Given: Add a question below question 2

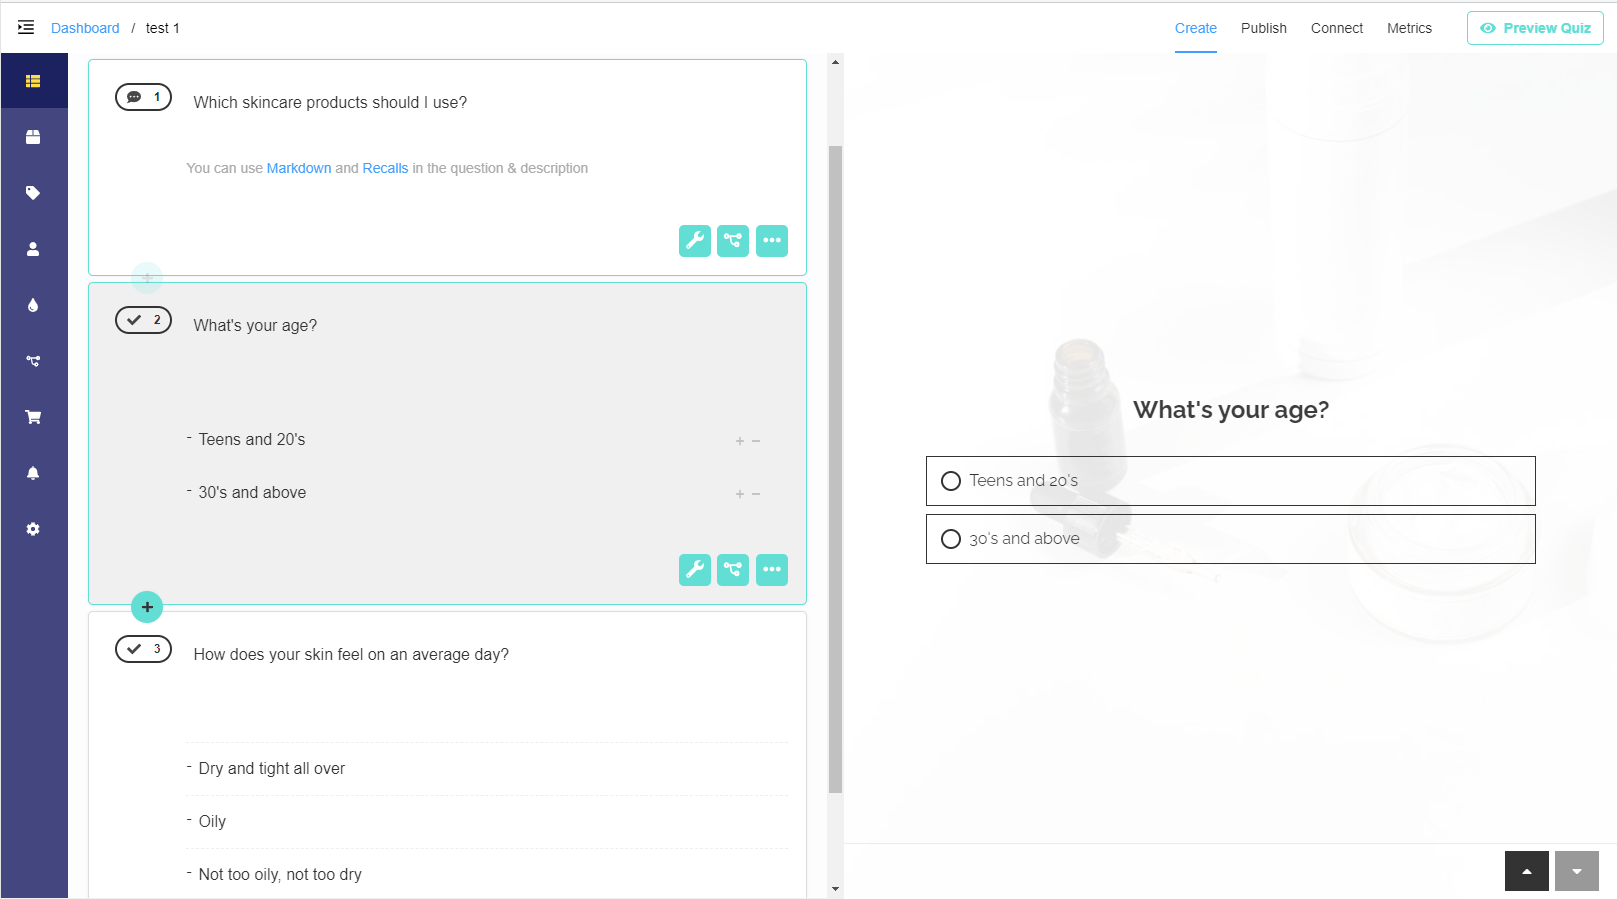Looking at the screenshot, I should click(147, 607).
